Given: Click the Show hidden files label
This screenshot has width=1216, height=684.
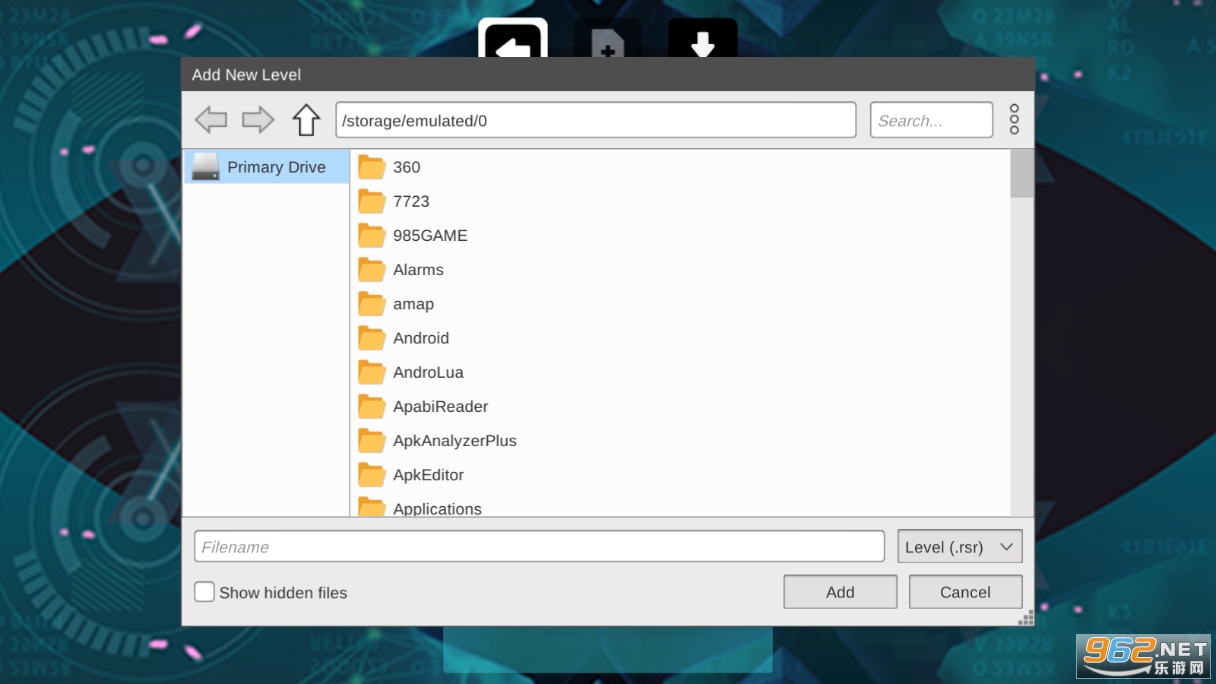Looking at the screenshot, I should click(x=283, y=592).
